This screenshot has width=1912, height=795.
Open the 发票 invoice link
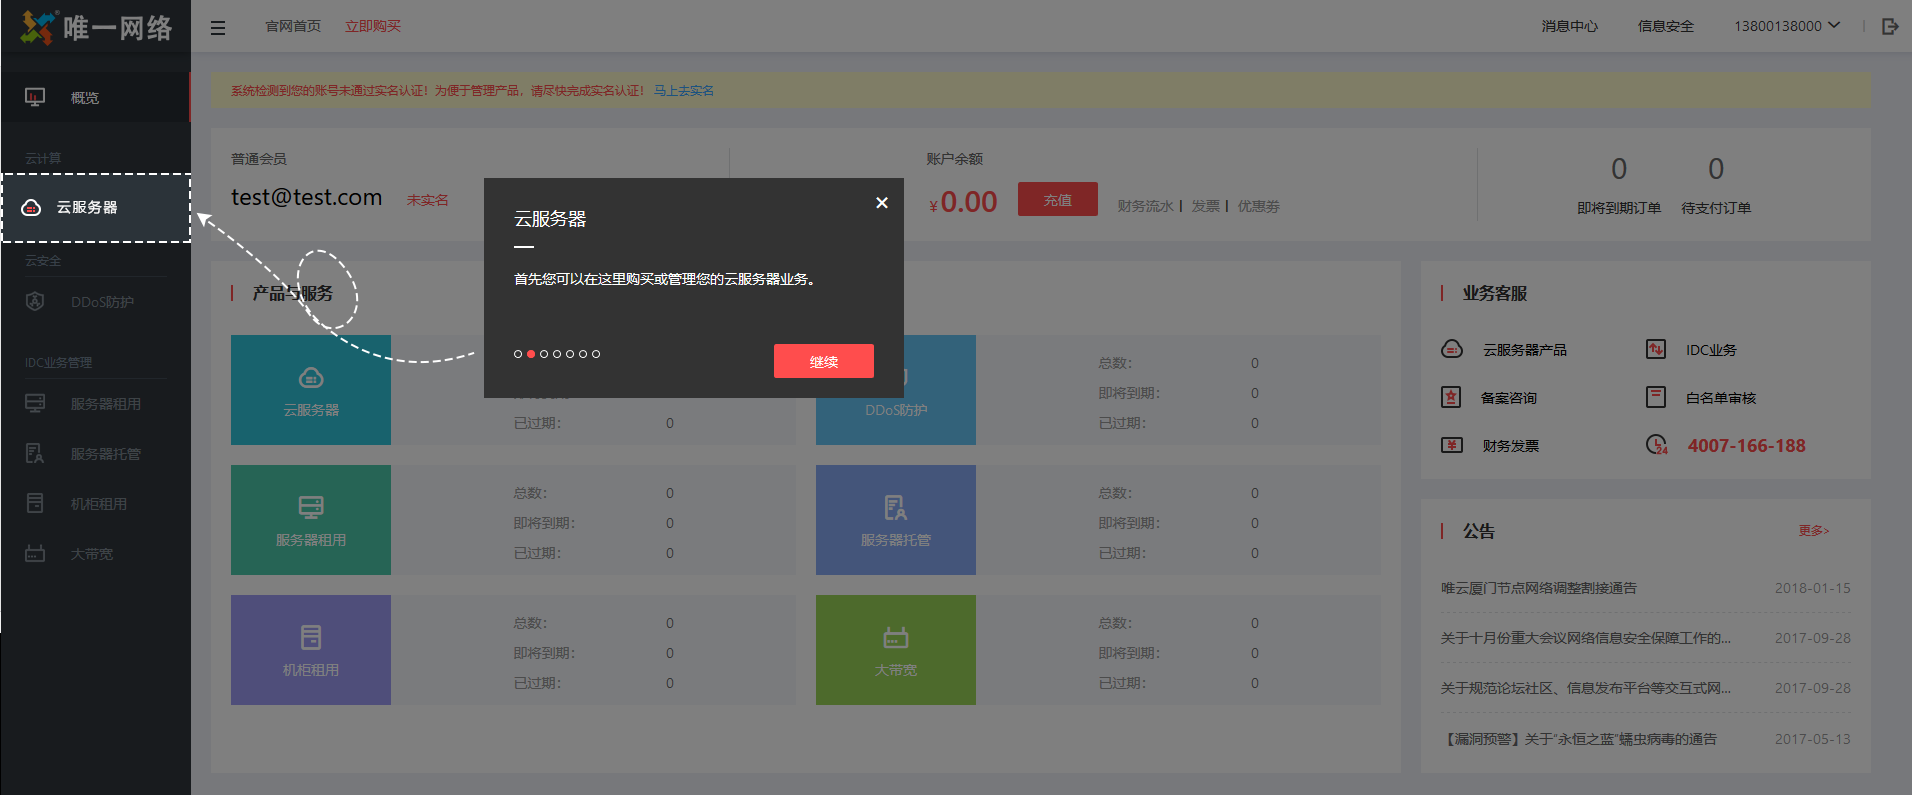pos(1205,206)
